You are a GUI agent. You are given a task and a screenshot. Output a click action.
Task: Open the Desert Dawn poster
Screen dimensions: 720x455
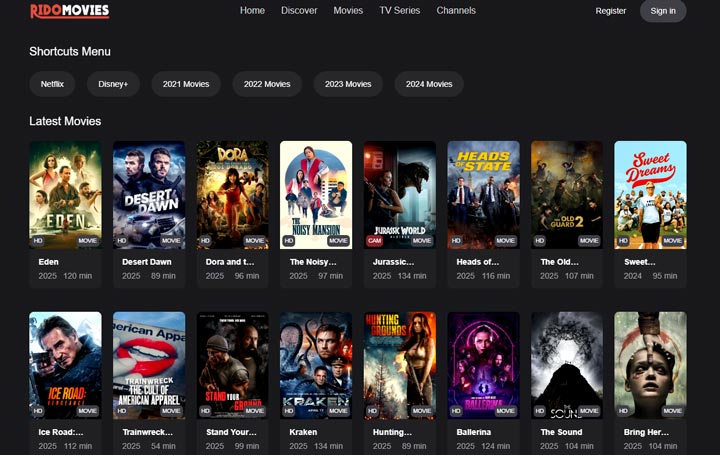[149, 195]
